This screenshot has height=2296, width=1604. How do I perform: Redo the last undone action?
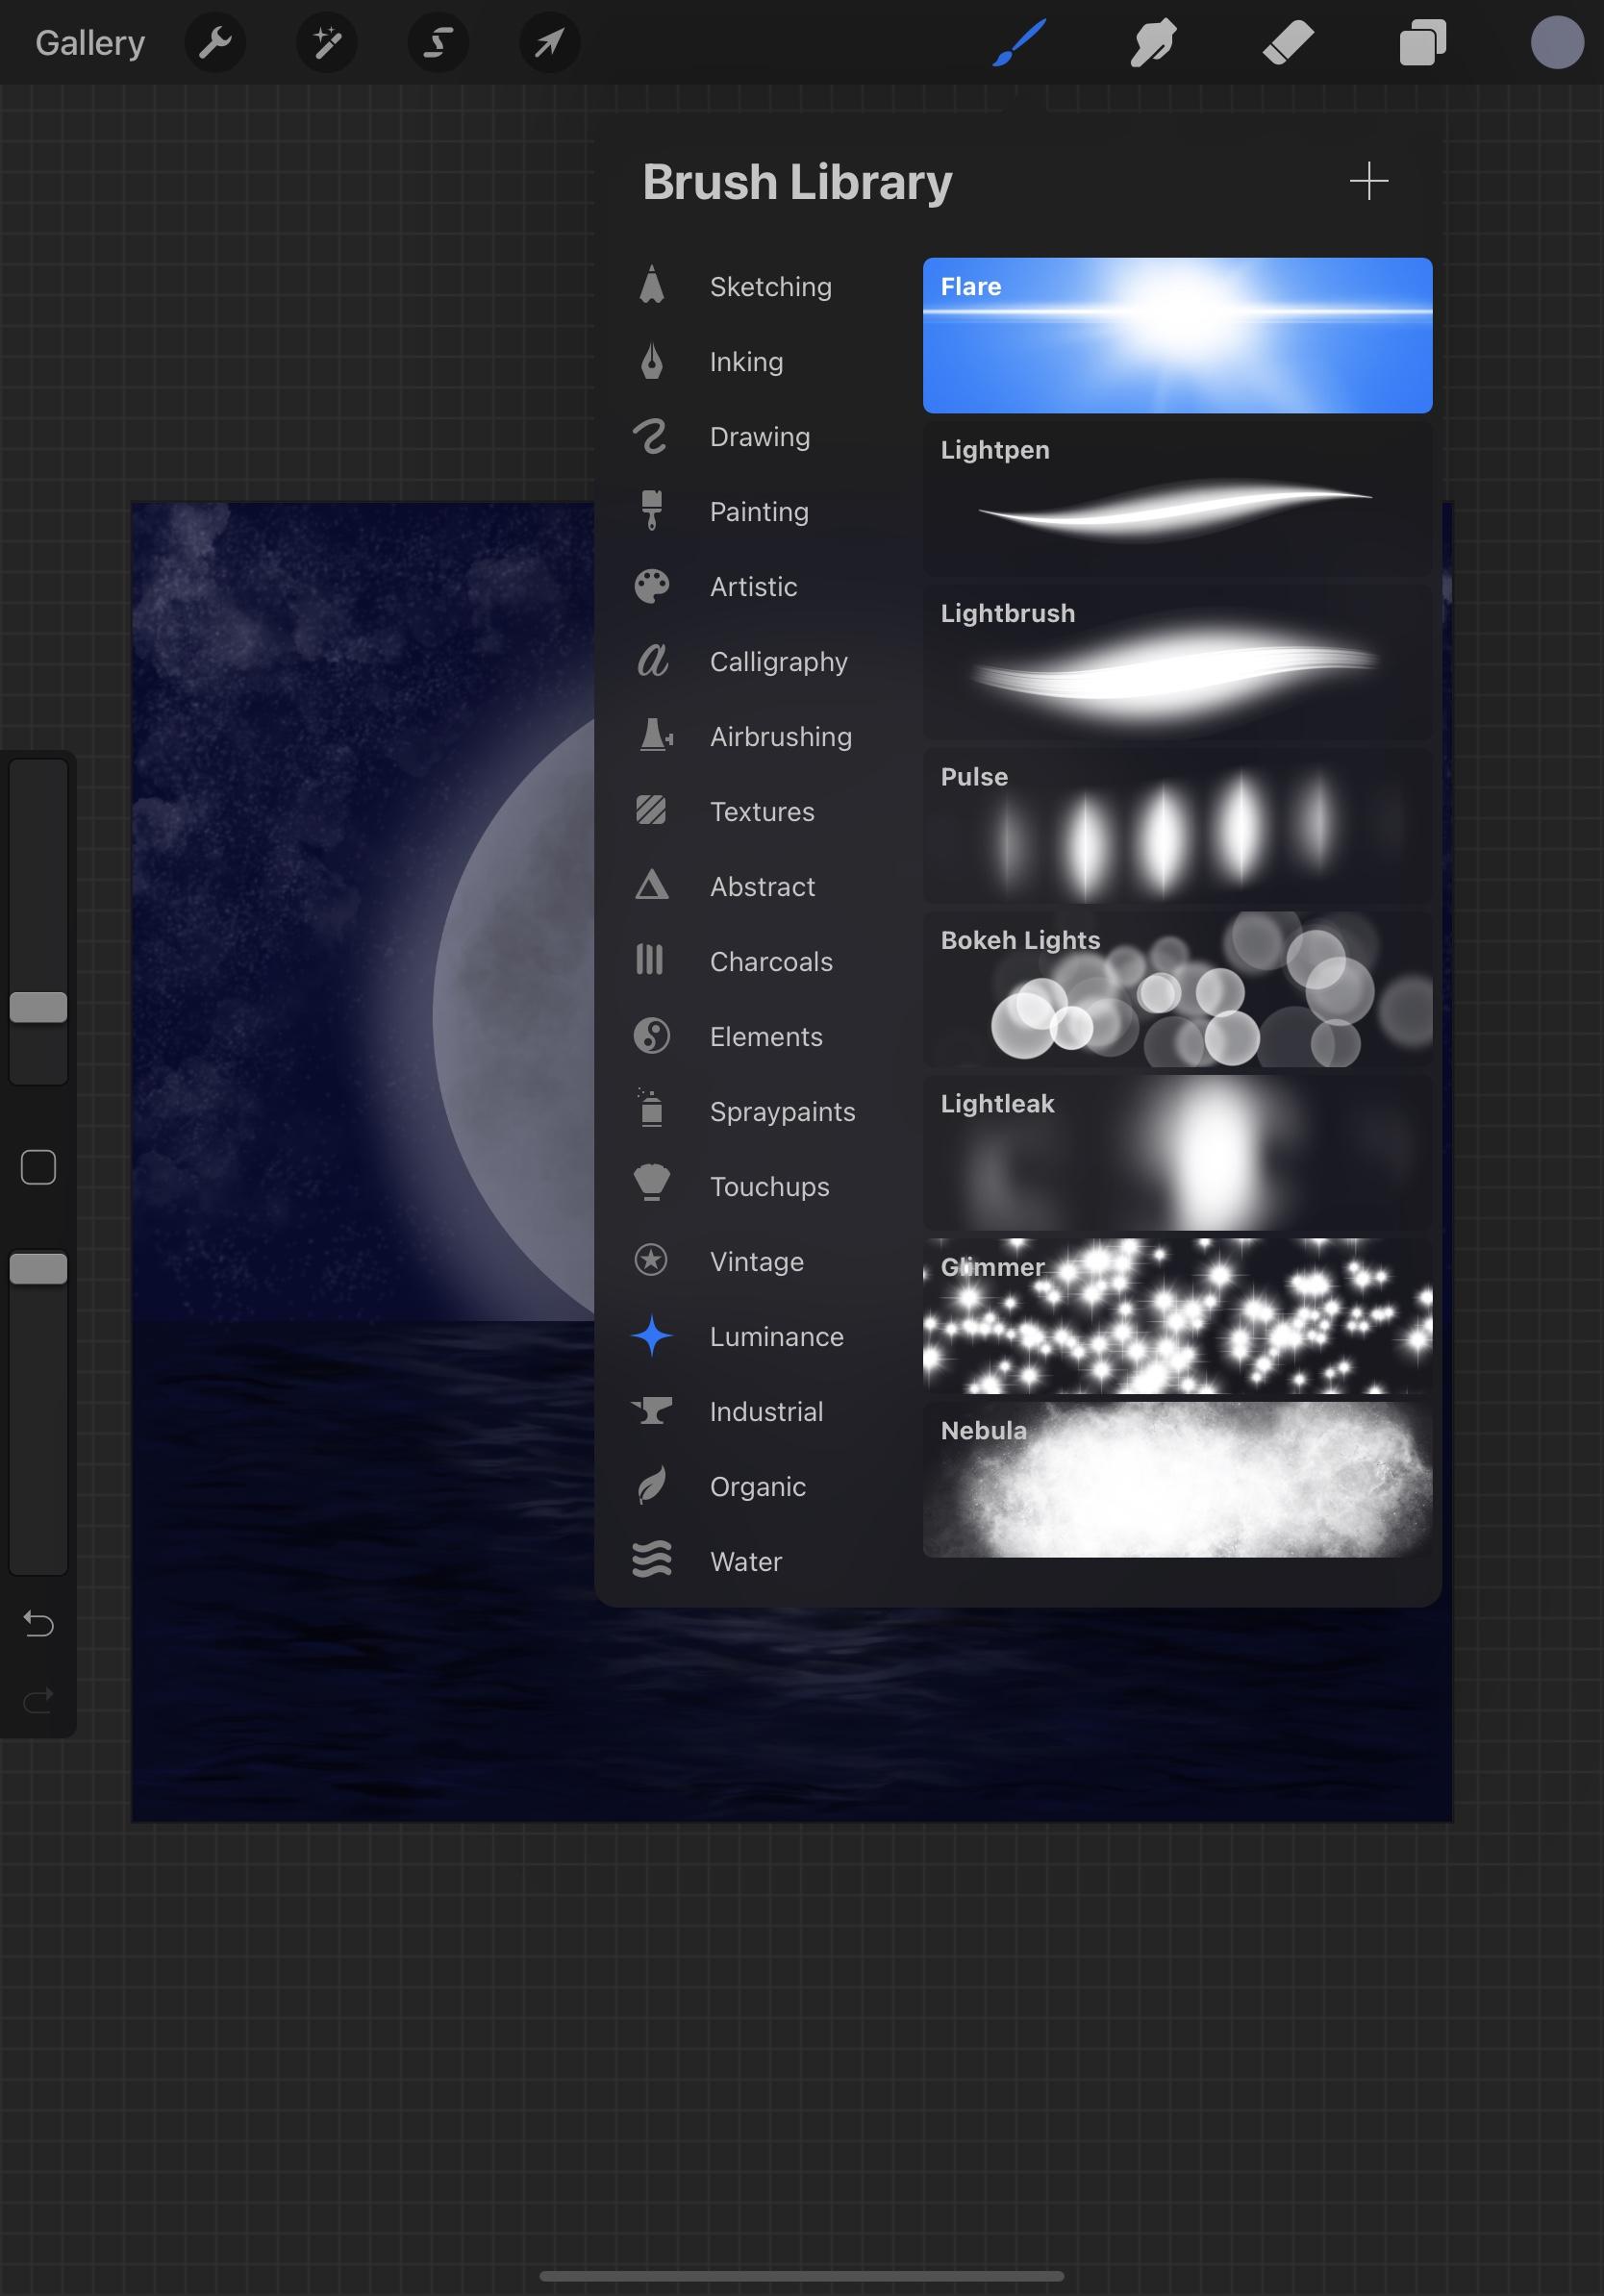38,1700
